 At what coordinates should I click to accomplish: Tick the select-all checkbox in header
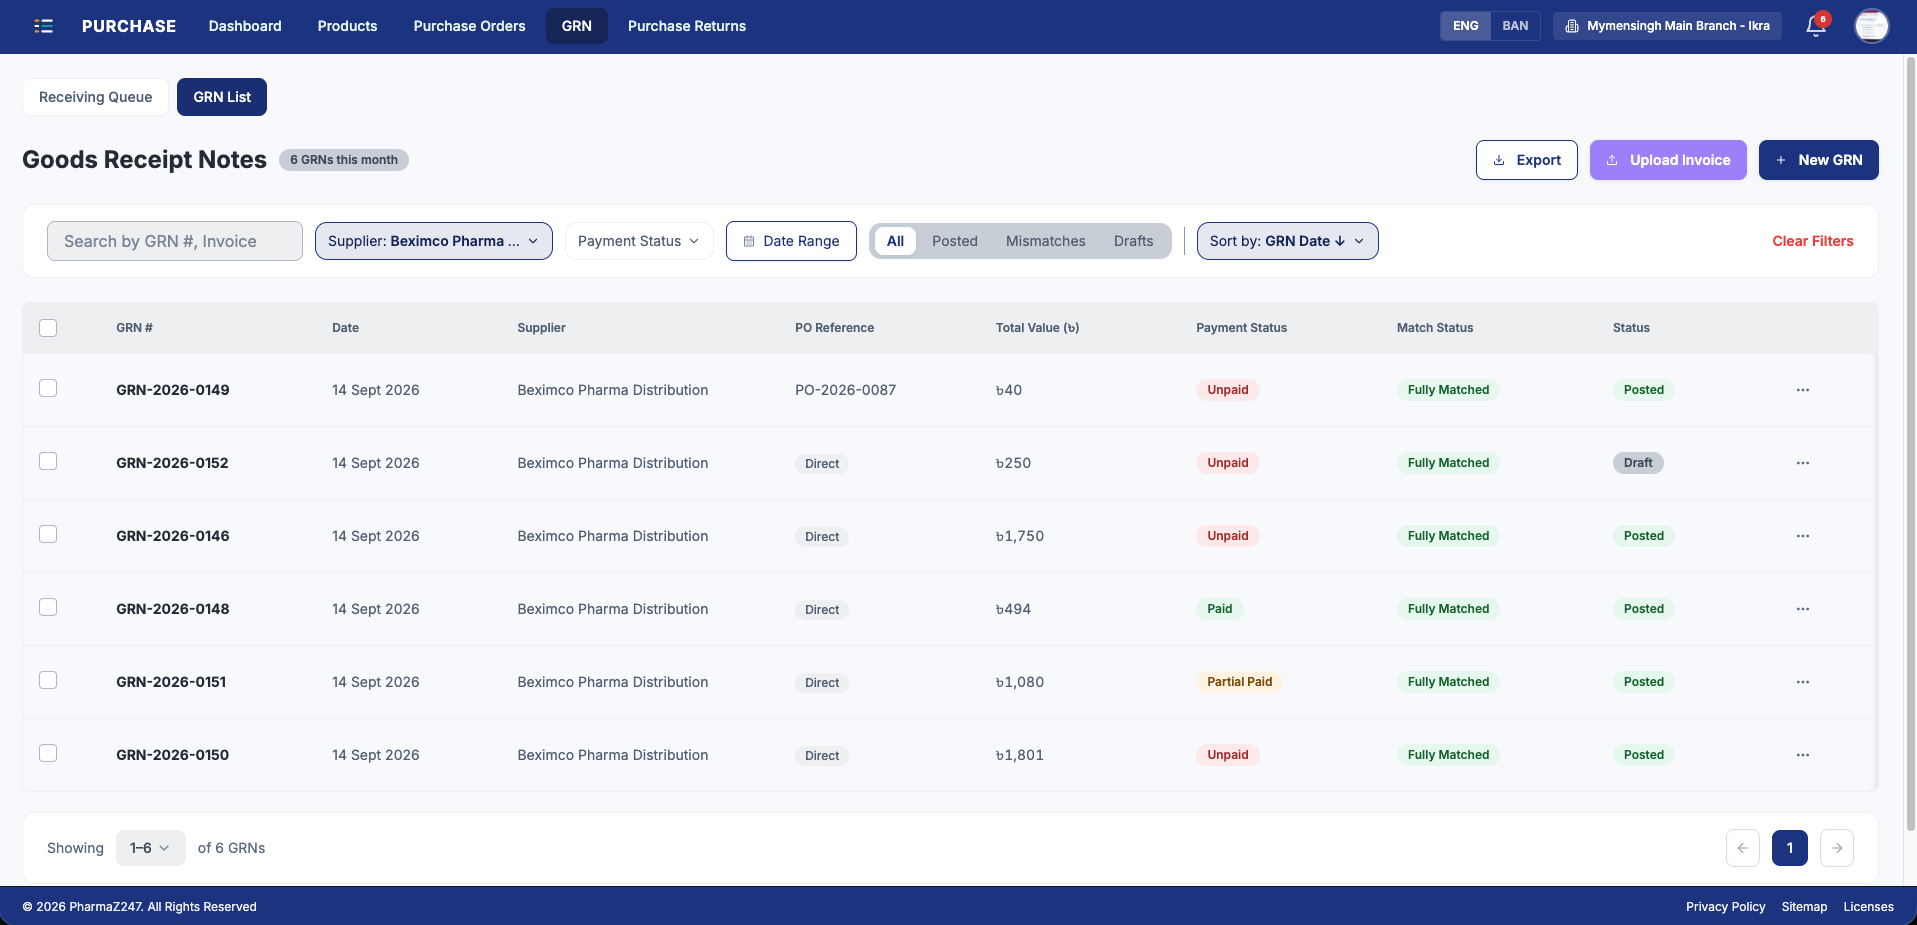48,328
